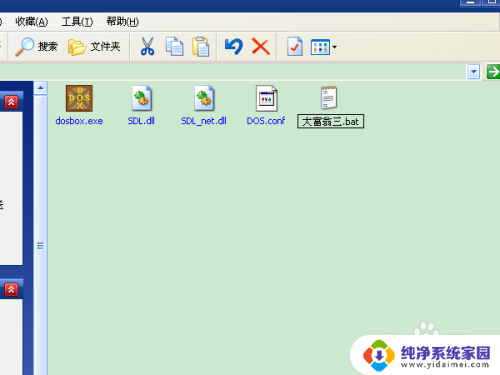Click the task pane scrollbar thumb grip
The height and width of the screenshot is (375, 500).
40,246
